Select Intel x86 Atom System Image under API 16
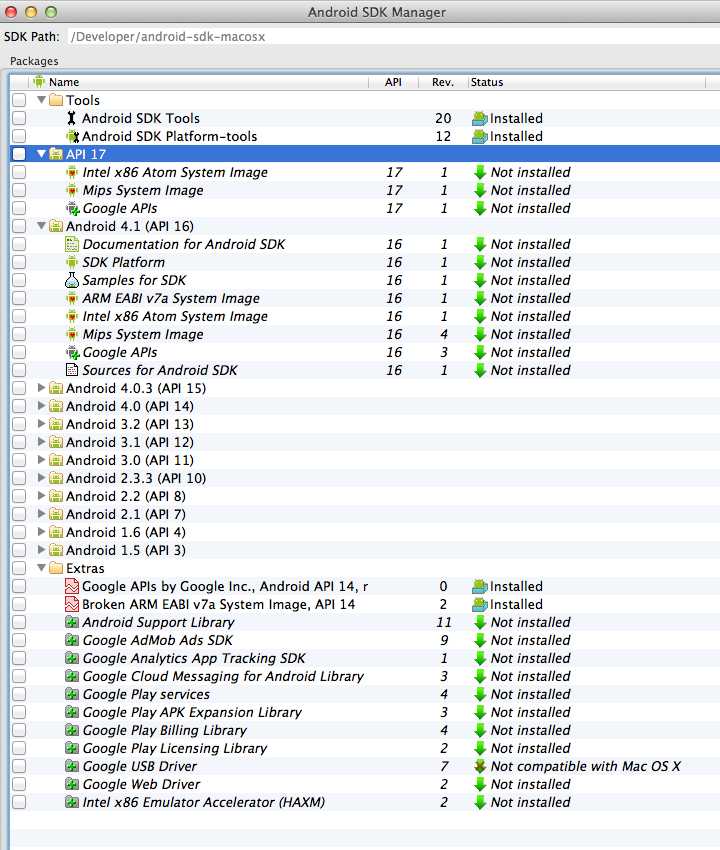Viewport: 720px width, 850px height. (x=364, y=316)
